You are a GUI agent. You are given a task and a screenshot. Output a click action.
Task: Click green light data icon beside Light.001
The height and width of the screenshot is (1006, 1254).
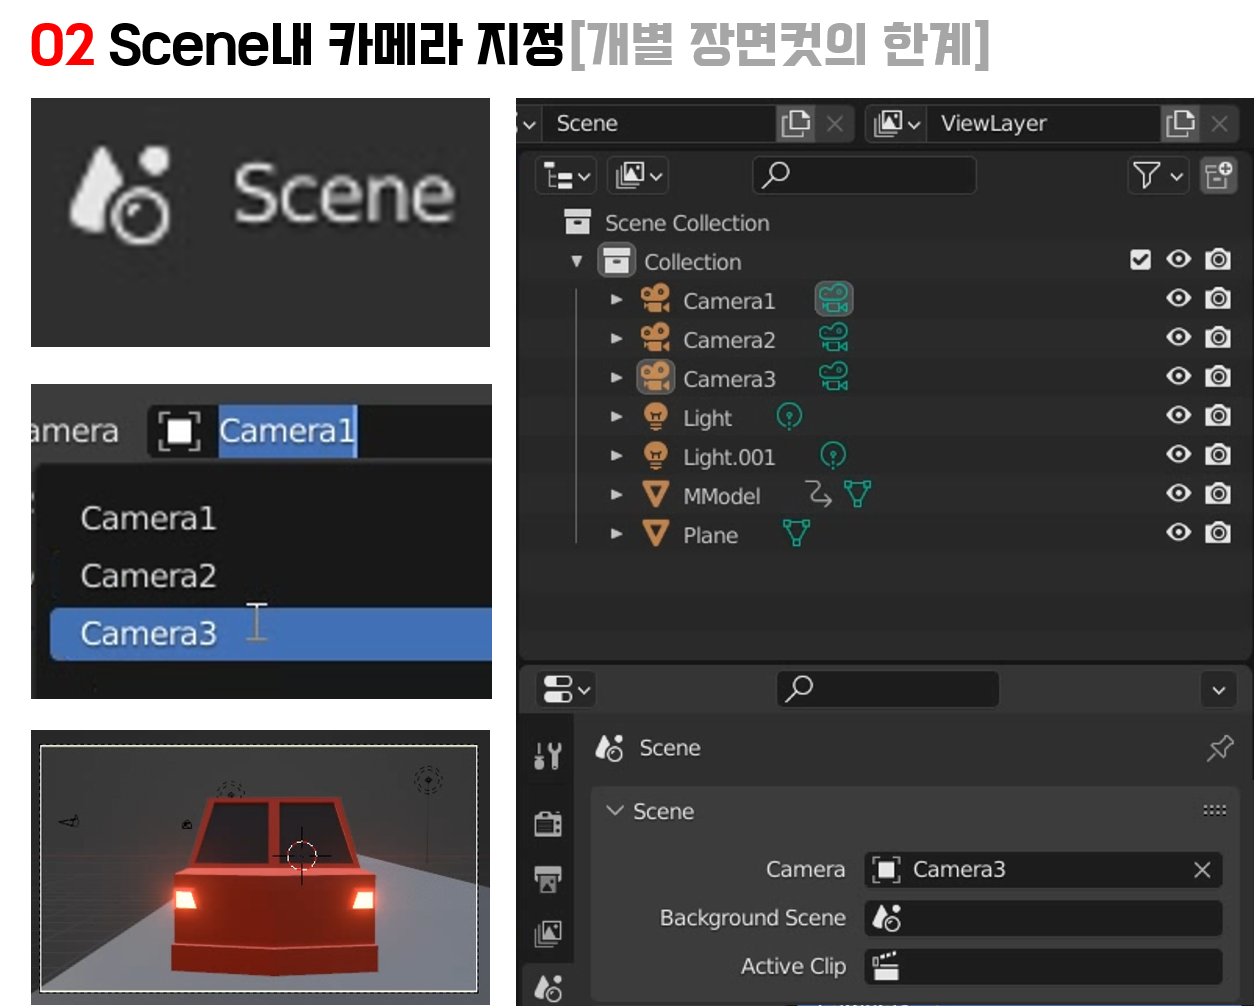832,454
